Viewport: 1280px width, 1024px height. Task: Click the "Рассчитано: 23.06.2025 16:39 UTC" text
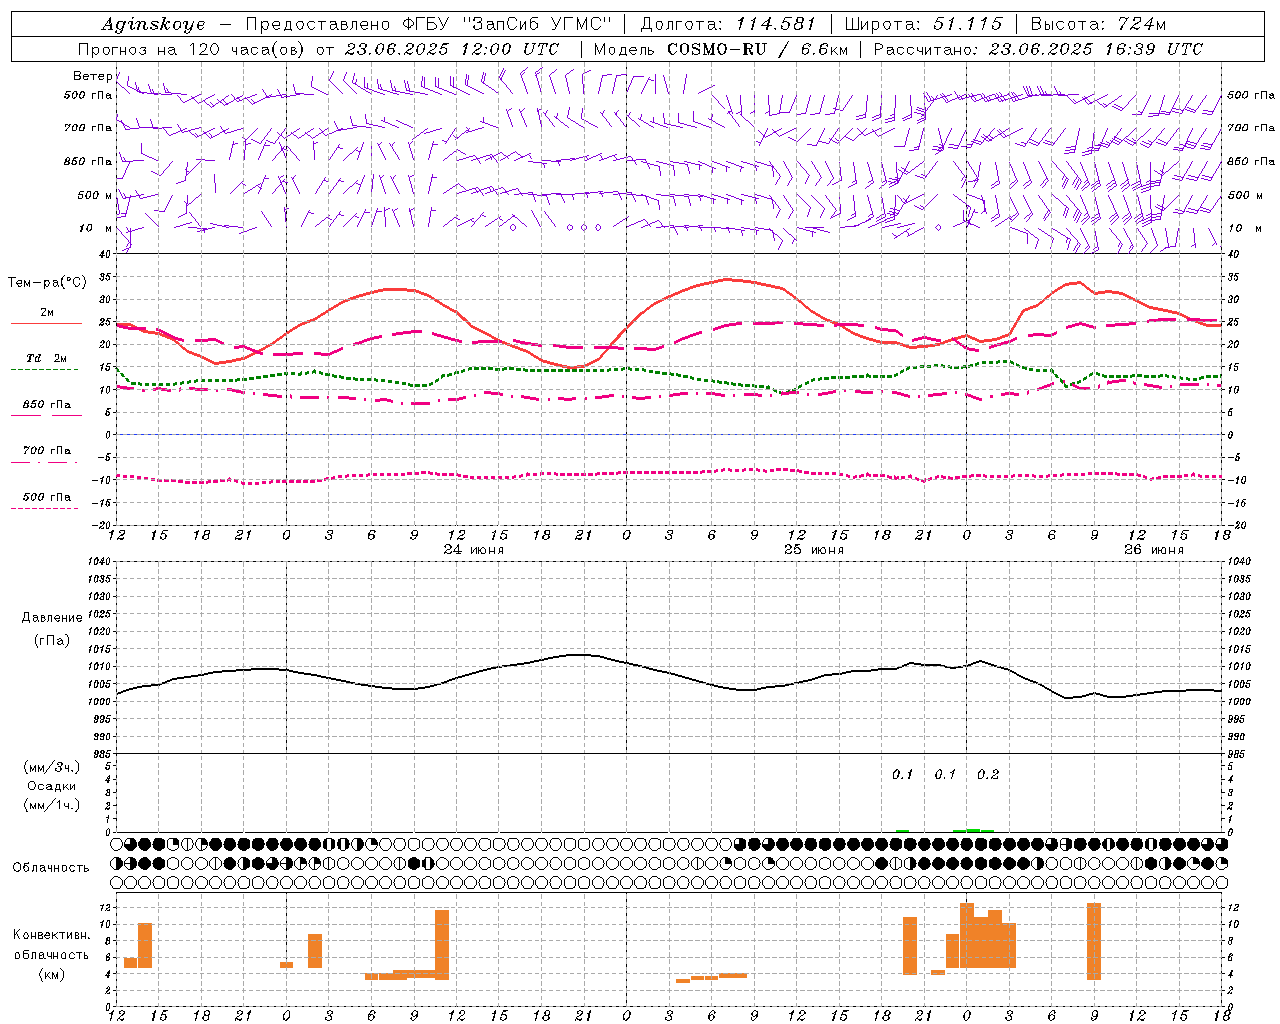click(1038, 49)
